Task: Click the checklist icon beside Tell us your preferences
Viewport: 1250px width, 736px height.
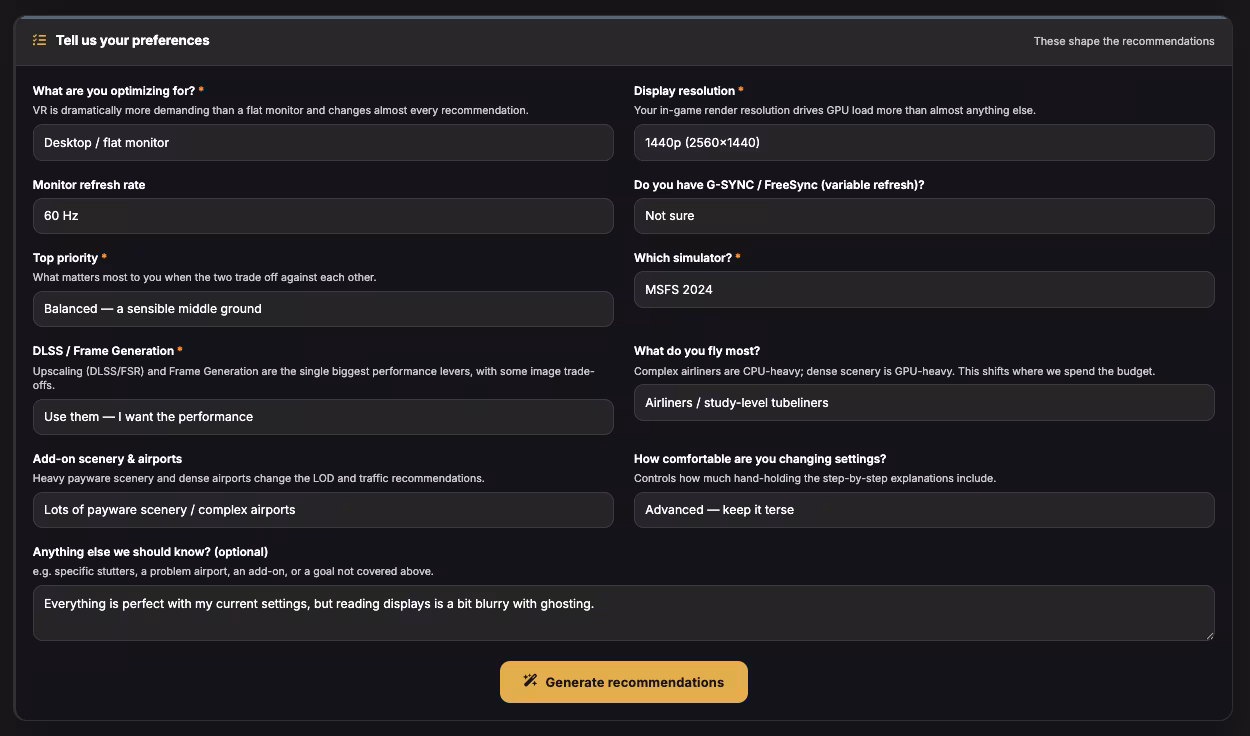Action: [x=39, y=41]
